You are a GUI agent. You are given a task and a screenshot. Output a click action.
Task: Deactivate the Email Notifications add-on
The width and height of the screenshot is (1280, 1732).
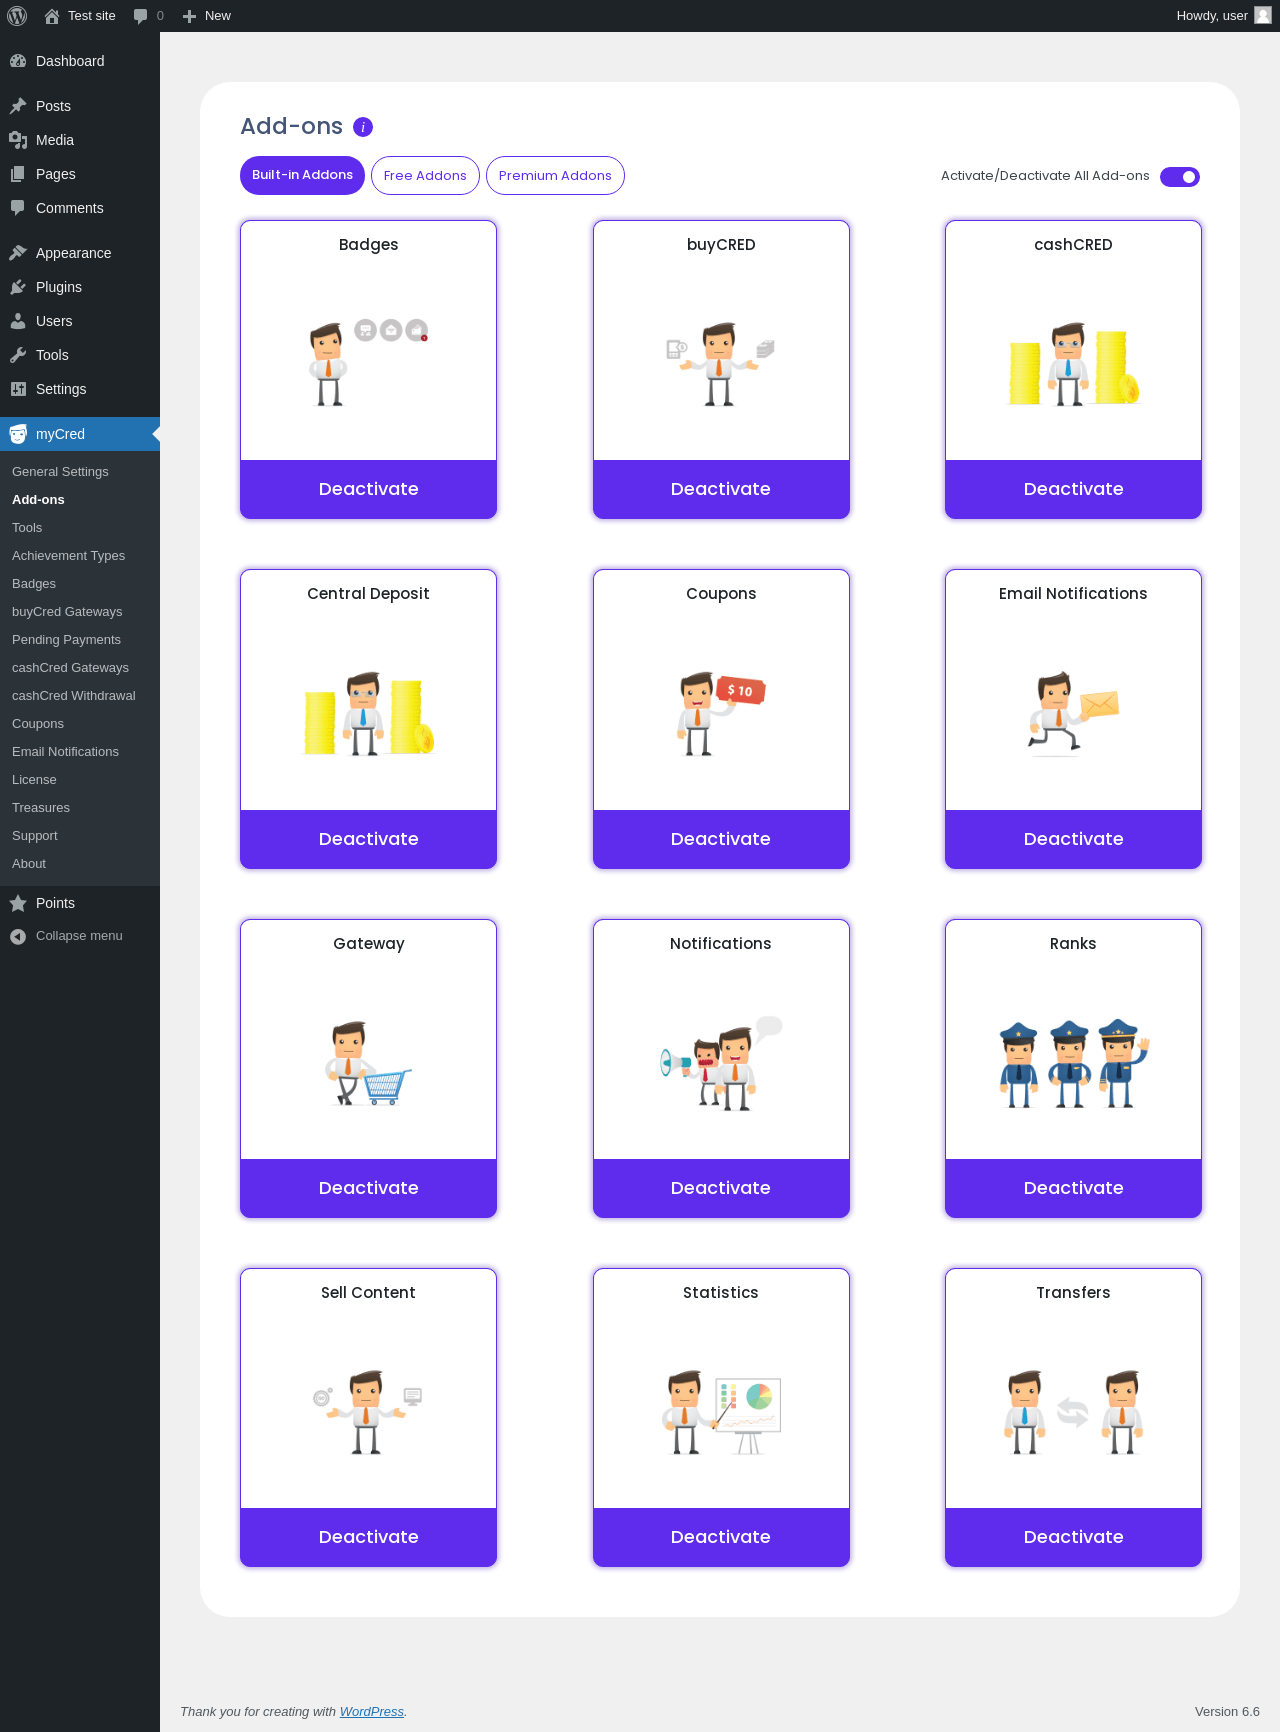click(x=1073, y=839)
